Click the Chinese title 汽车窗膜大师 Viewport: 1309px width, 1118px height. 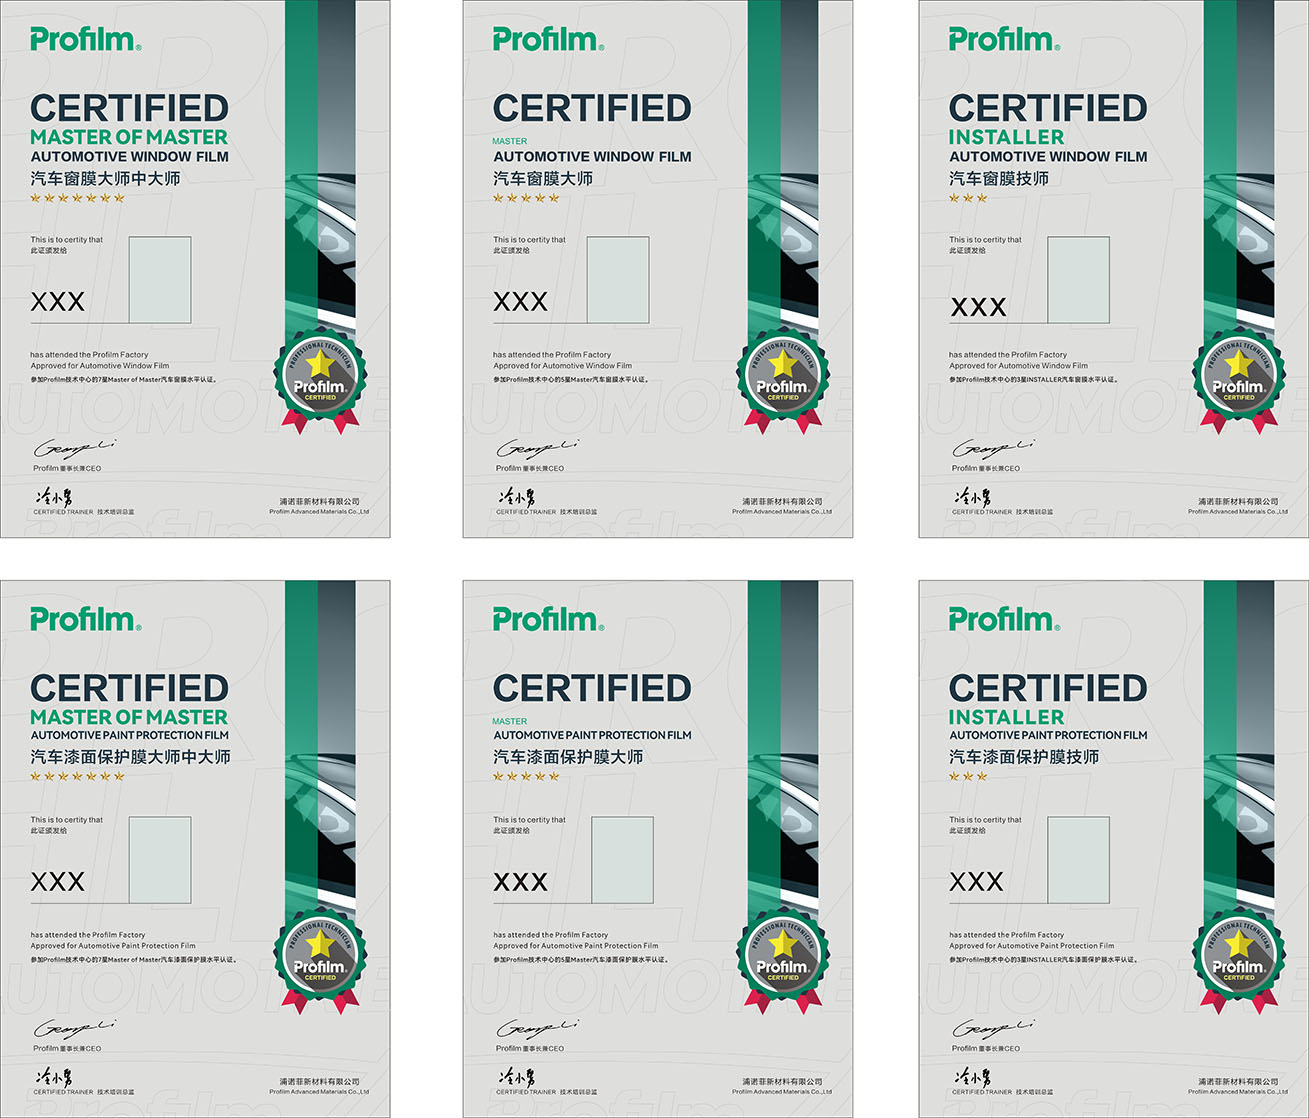pyautogui.click(x=543, y=178)
